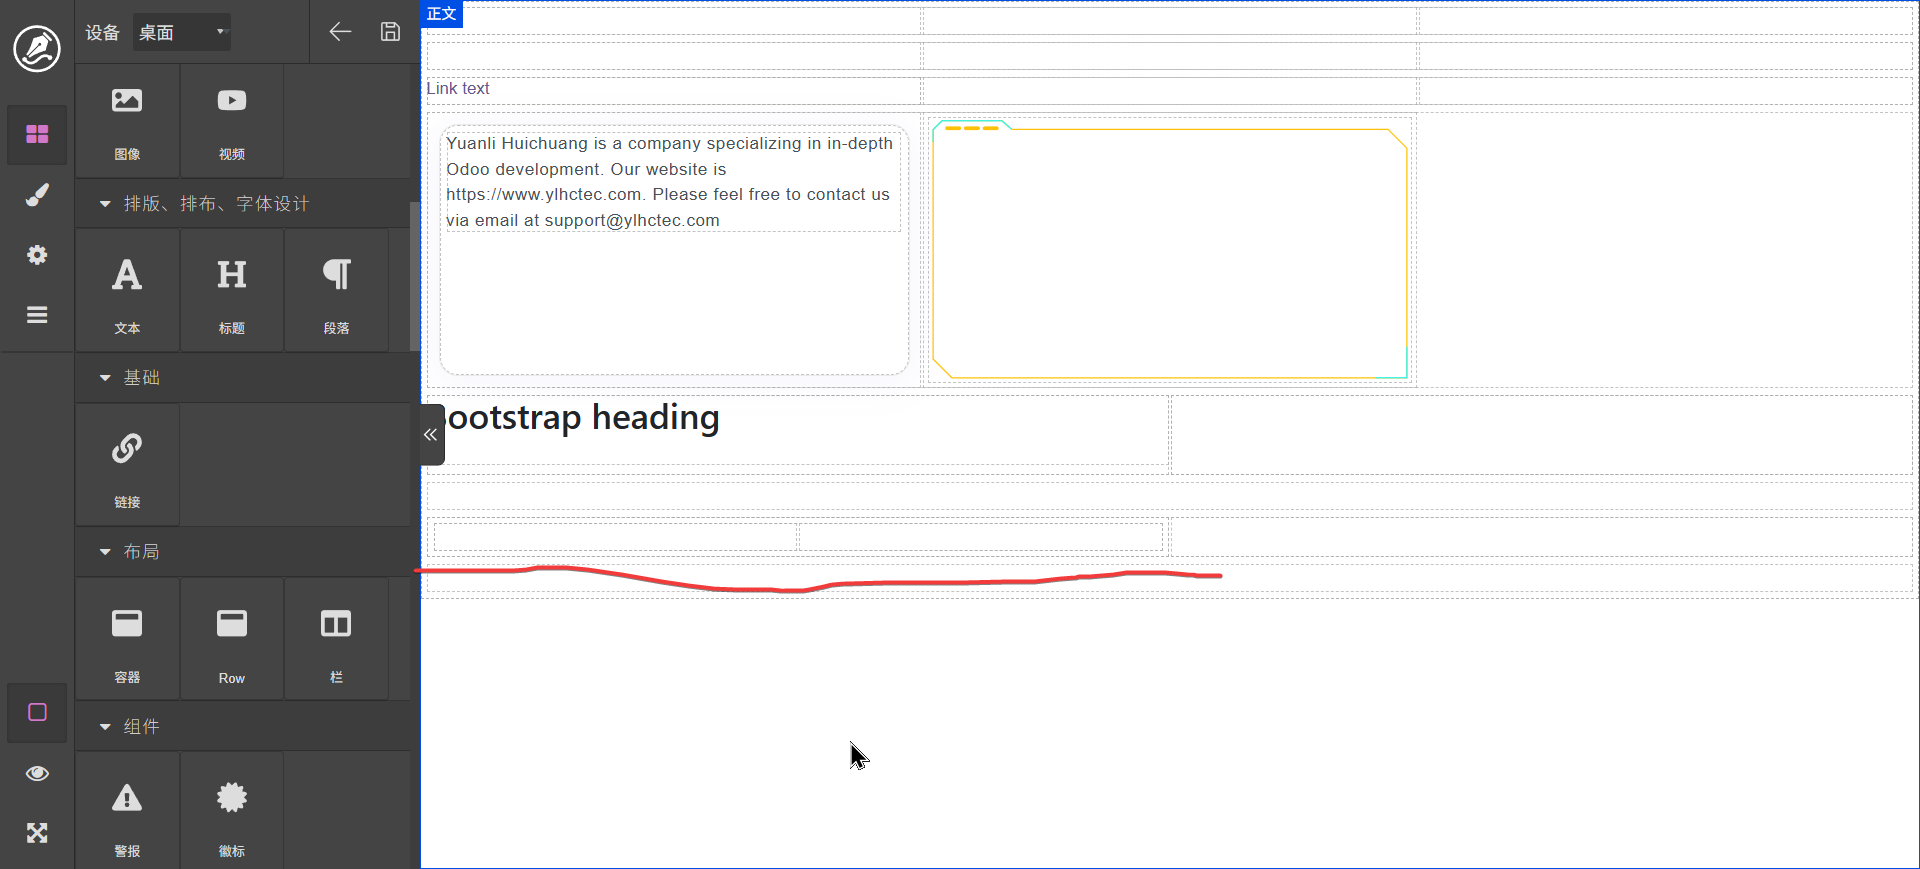Image resolution: width=1920 pixels, height=869 pixels.
Task: Collapse the 布局 section
Action: 105,552
